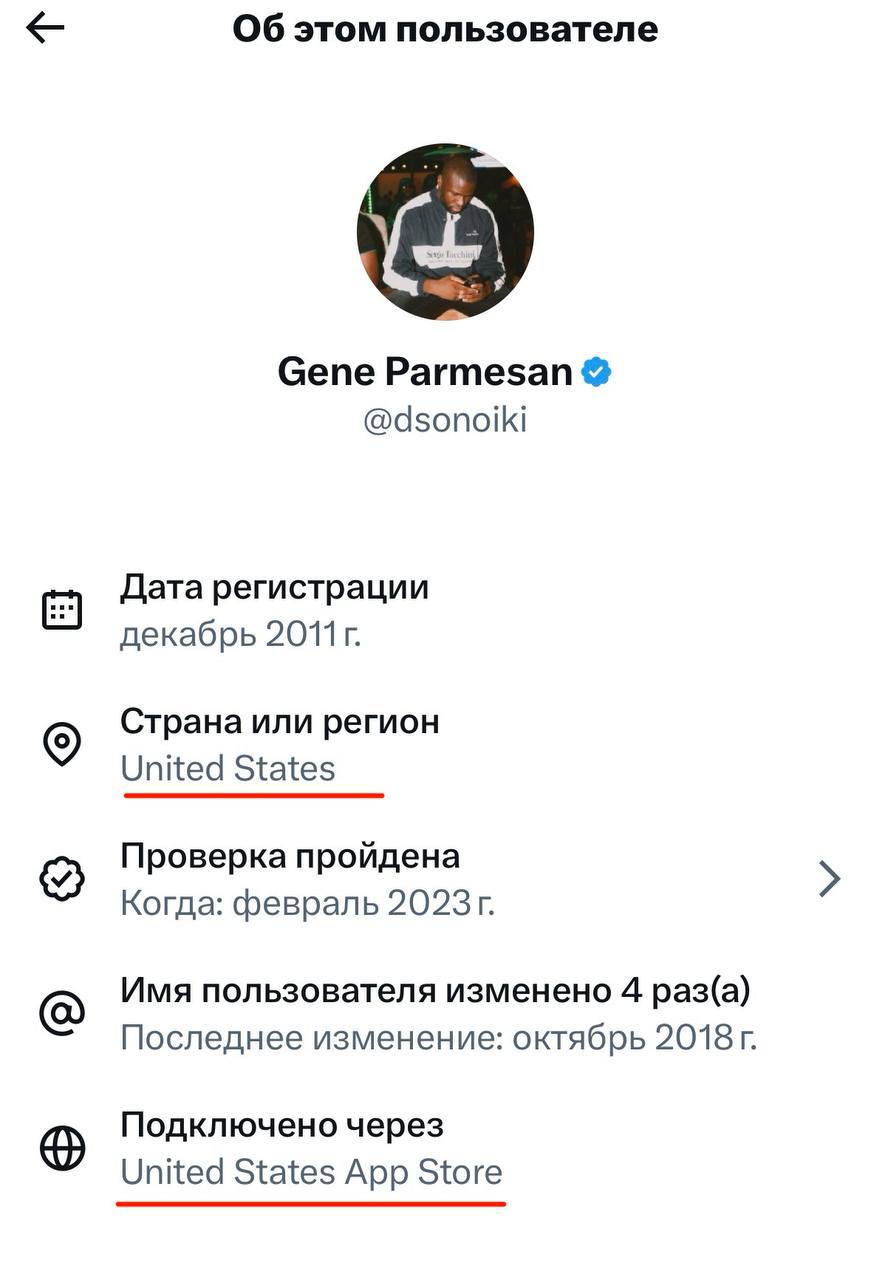Click "декабрь 2011 г." date value
Screen dimensions: 891x1280
tap(240, 635)
